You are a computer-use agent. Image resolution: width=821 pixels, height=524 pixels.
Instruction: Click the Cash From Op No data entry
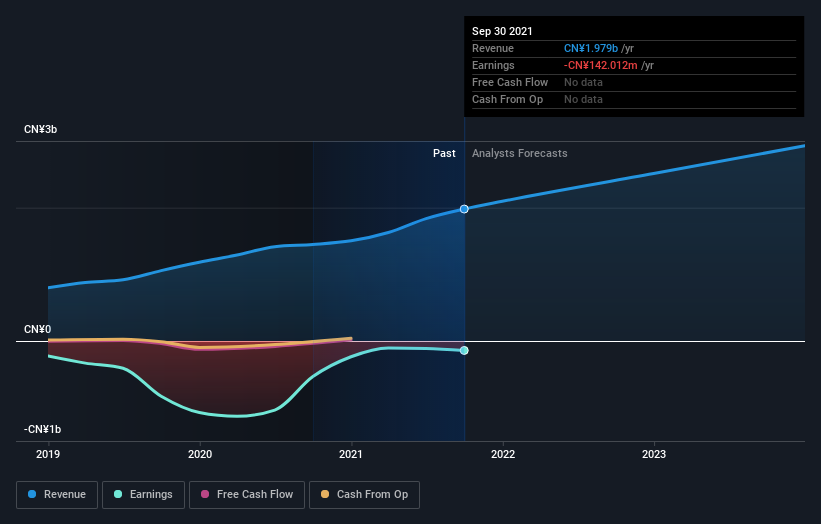pos(583,99)
